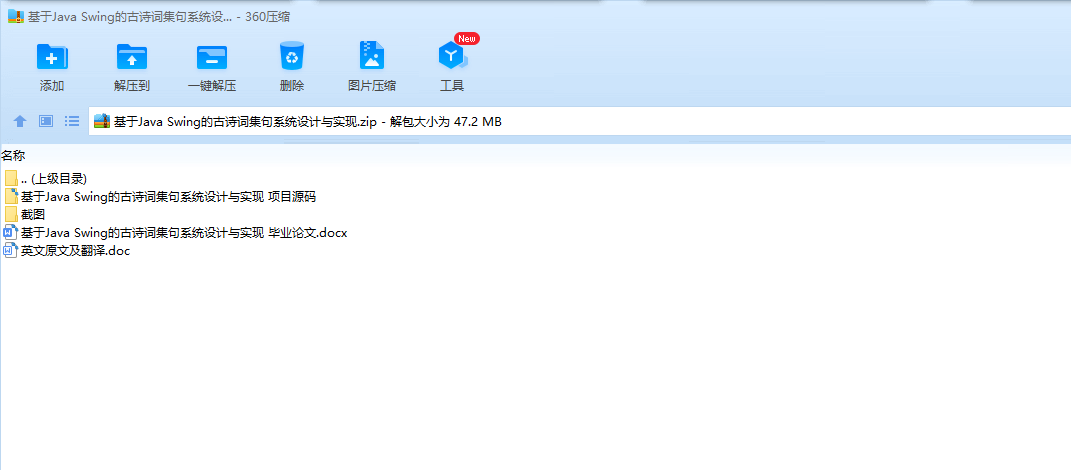
Task: Switch to icon view mode
Action: coord(46,122)
